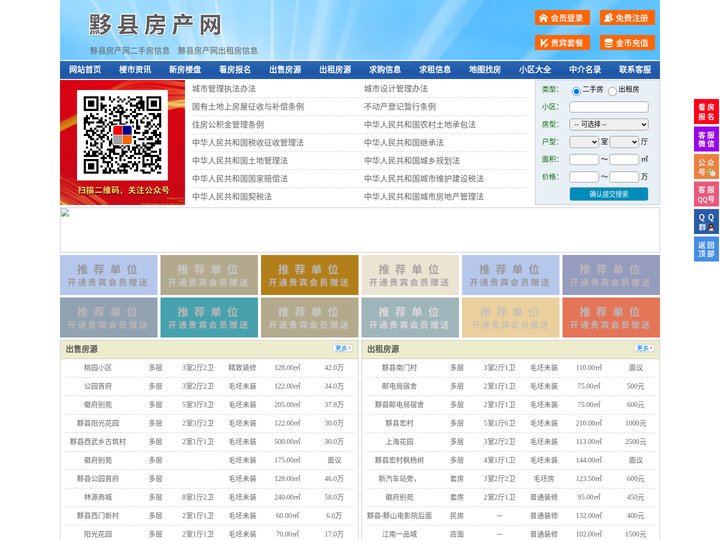Click the orange-brown 推荐单位 banner

pos(309,275)
